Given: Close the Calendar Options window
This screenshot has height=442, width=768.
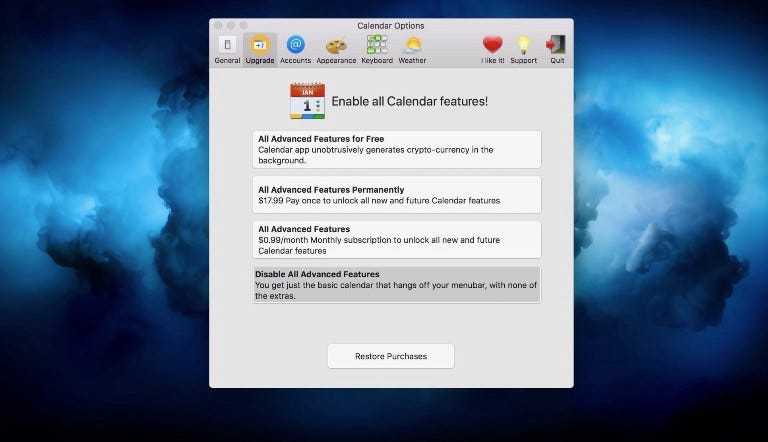Looking at the screenshot, I should coord(218,25).
